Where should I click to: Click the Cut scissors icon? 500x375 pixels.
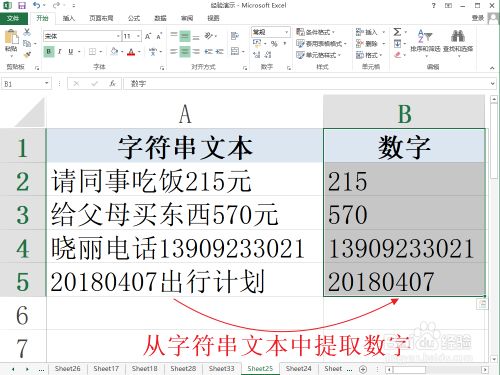27,32
